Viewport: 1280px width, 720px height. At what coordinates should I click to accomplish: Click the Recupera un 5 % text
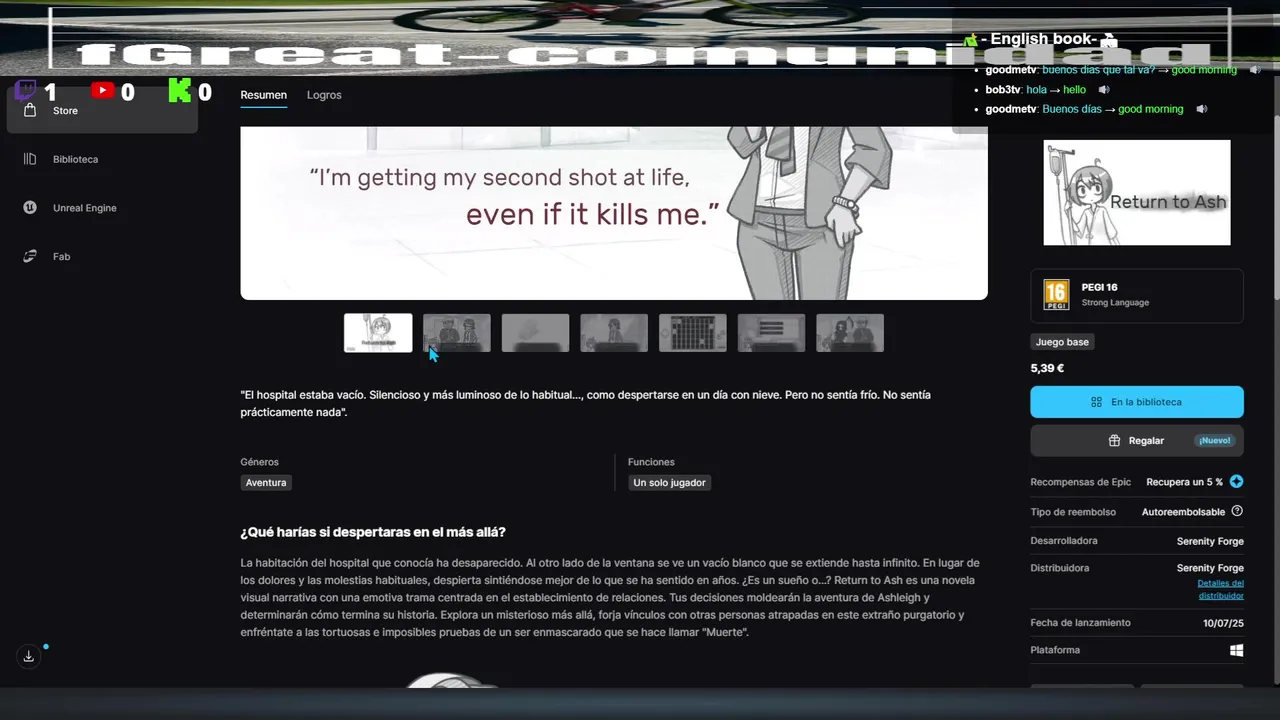1184,482
